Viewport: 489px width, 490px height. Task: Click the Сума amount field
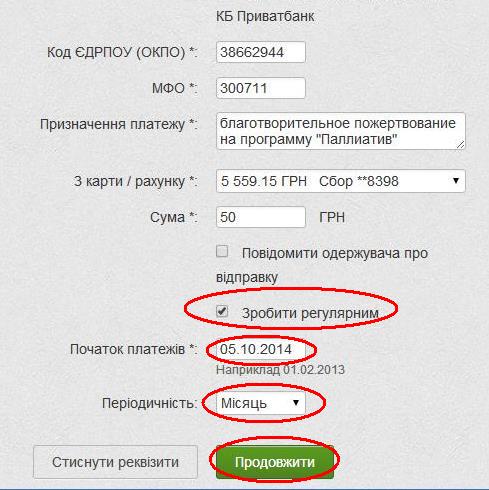261,217
